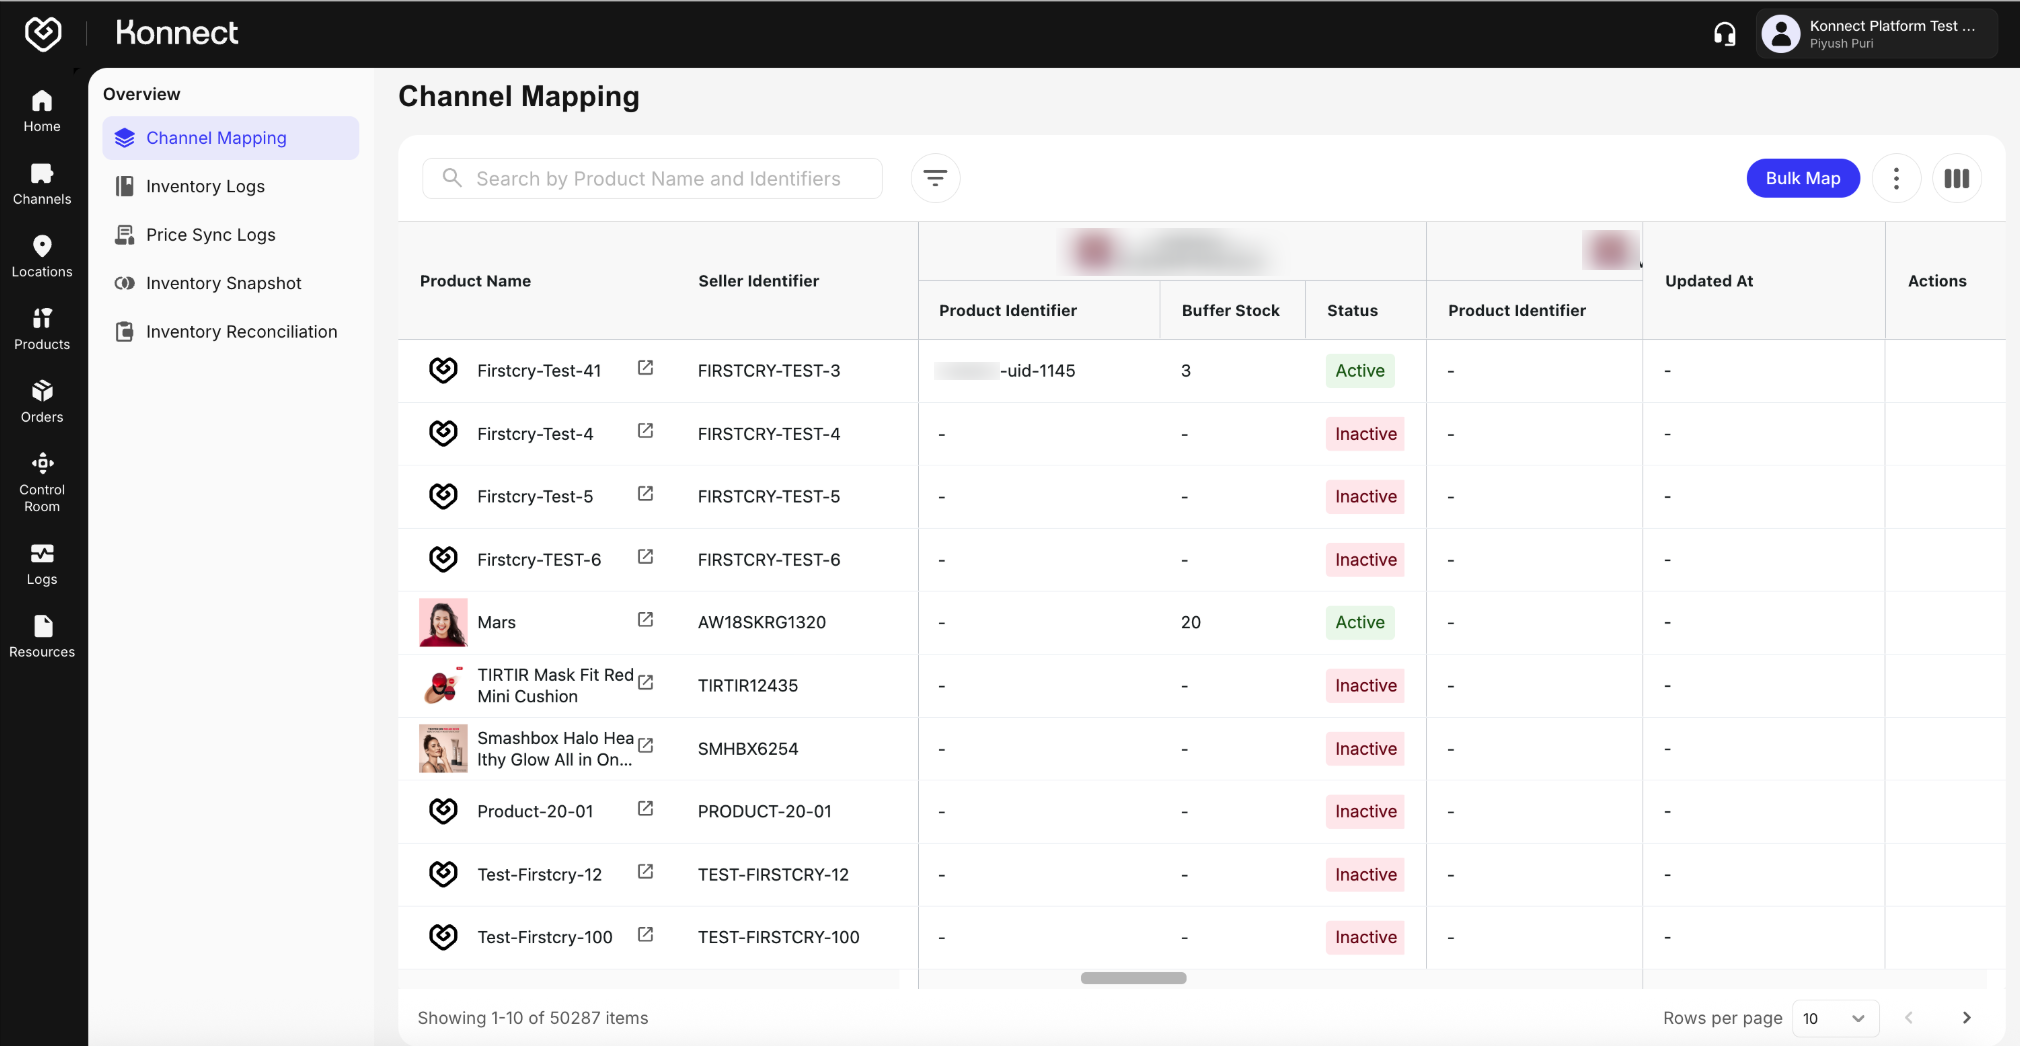Open the user account profile menu

pos(1876,34)
